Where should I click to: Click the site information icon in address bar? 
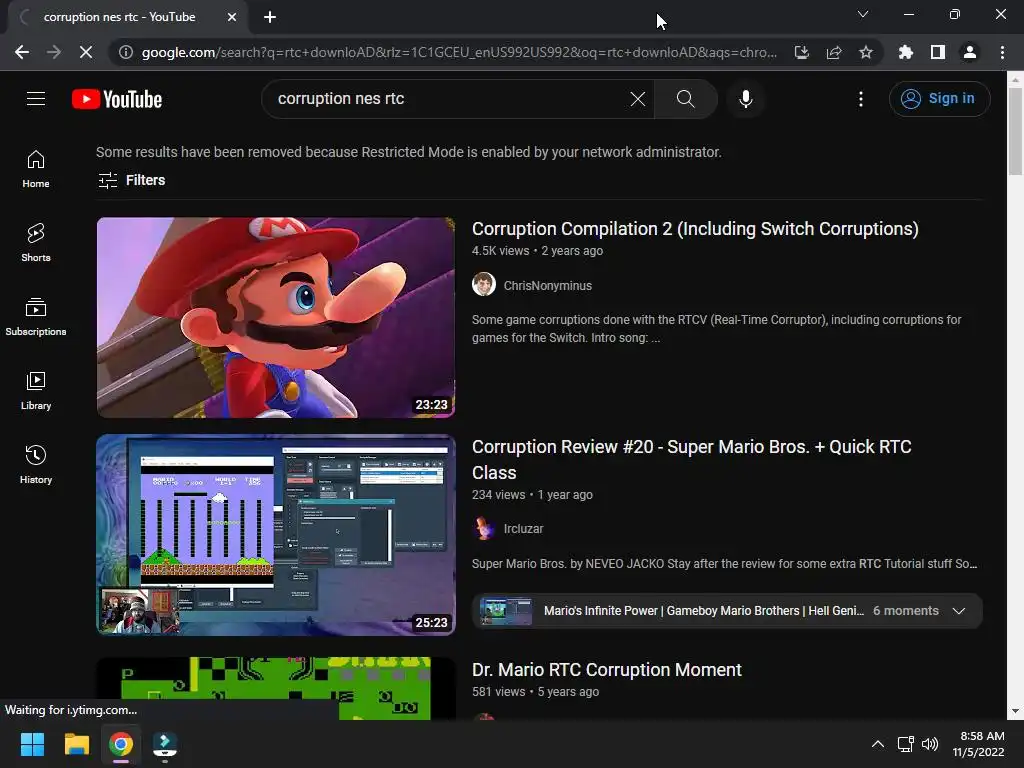125,52
